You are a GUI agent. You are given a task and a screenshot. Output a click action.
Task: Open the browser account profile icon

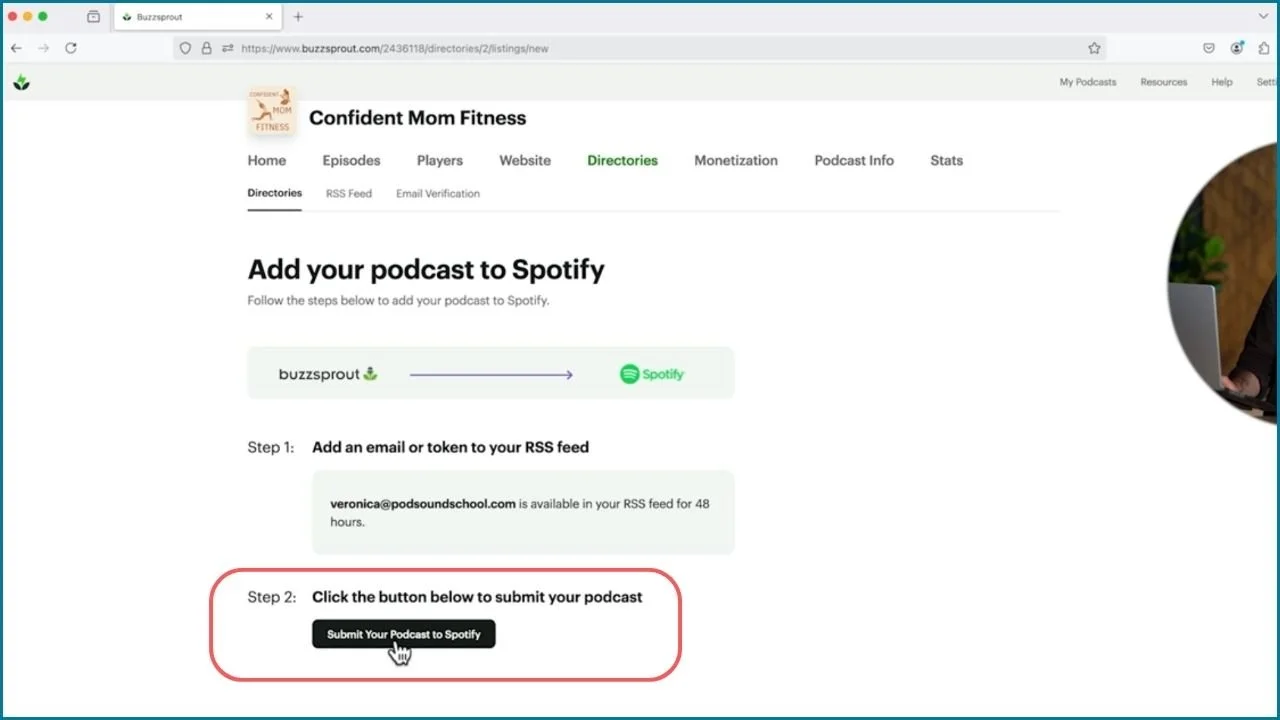tap(1237, 48)
